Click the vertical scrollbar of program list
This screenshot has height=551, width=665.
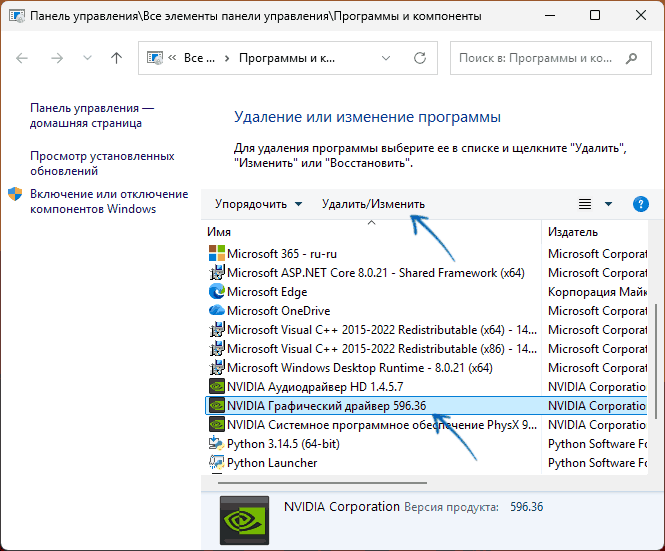(x=657, y=361)
